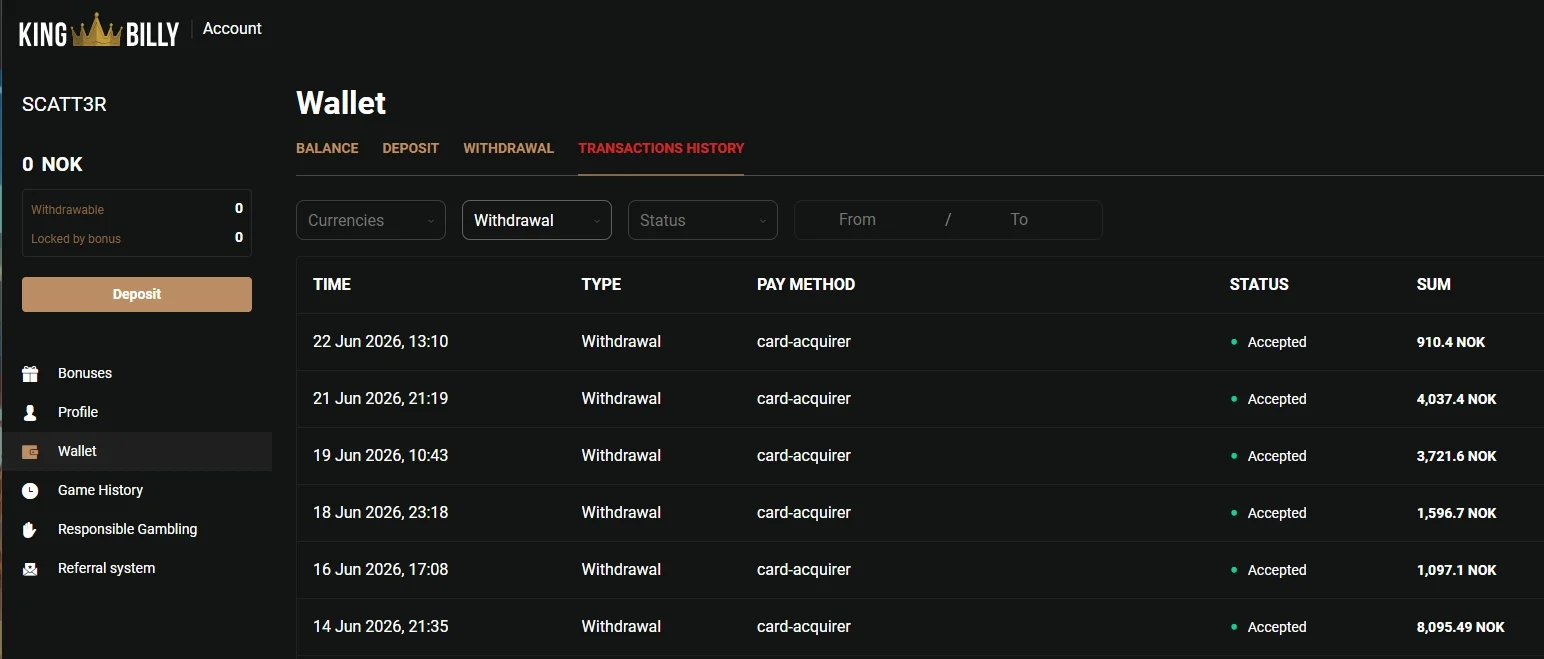This screenshot has height=659, width=1544.
Task: Click the 1,596.7 NOK sum
Action: (x=1457, y=513)
